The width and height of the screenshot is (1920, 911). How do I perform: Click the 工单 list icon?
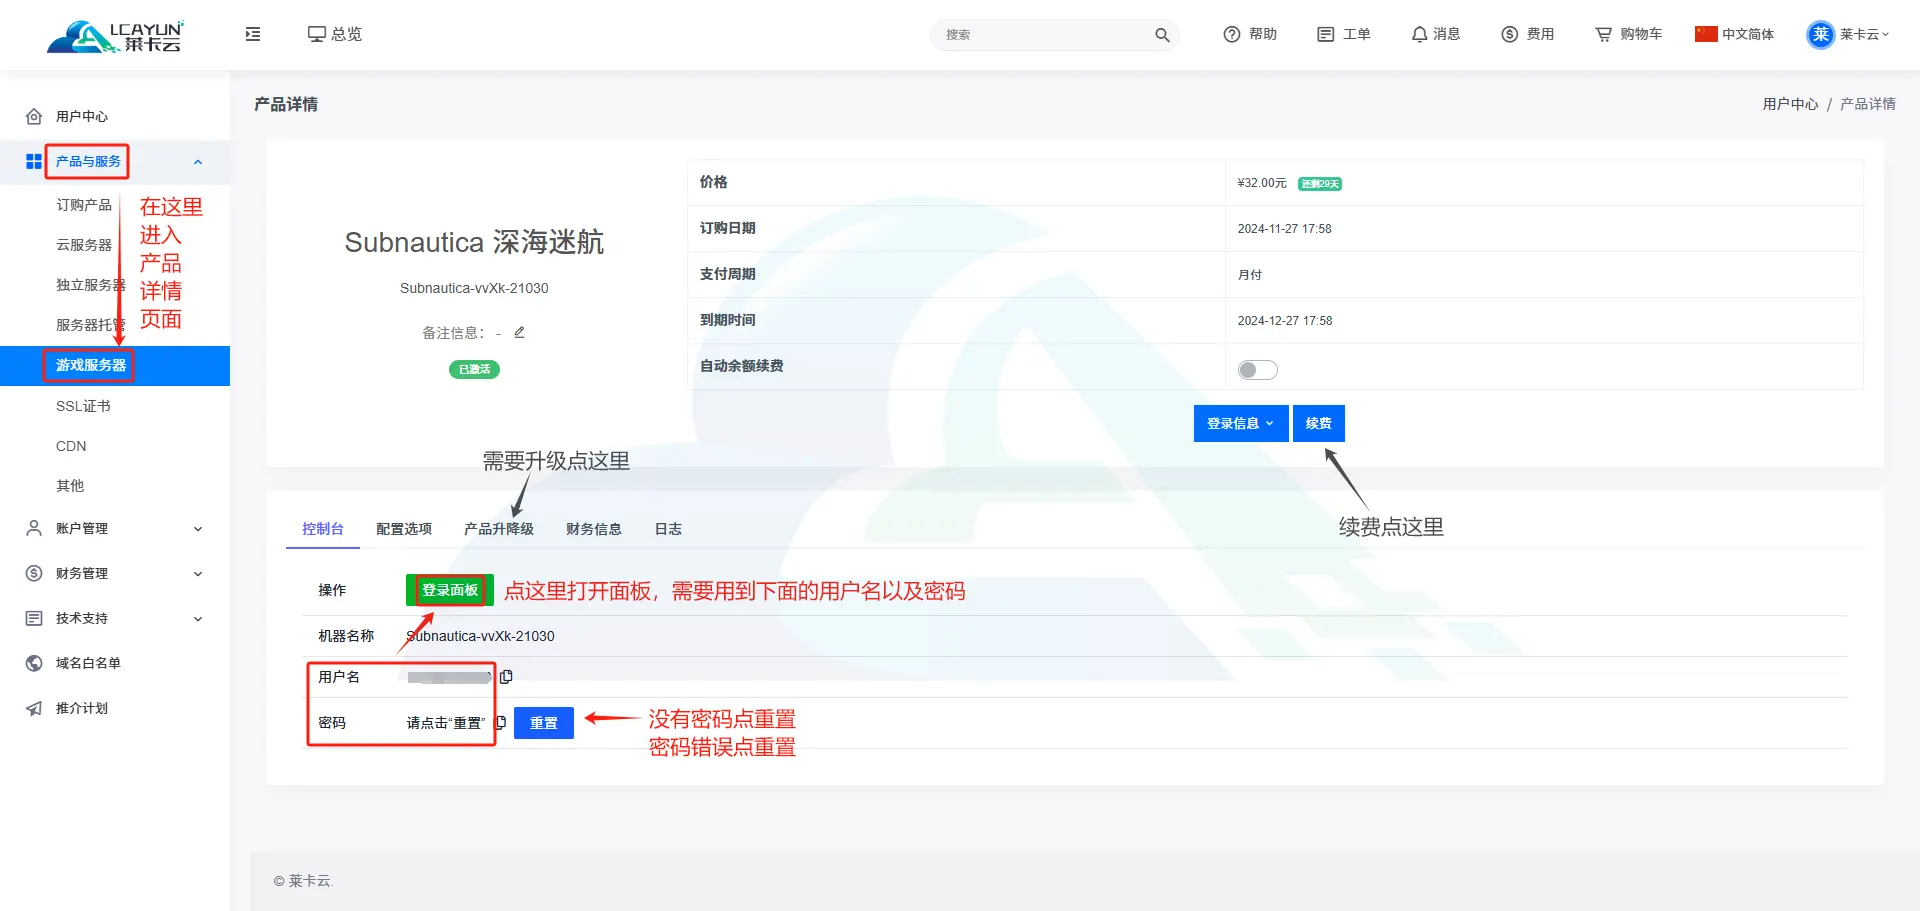click(x=1326, y=34)
